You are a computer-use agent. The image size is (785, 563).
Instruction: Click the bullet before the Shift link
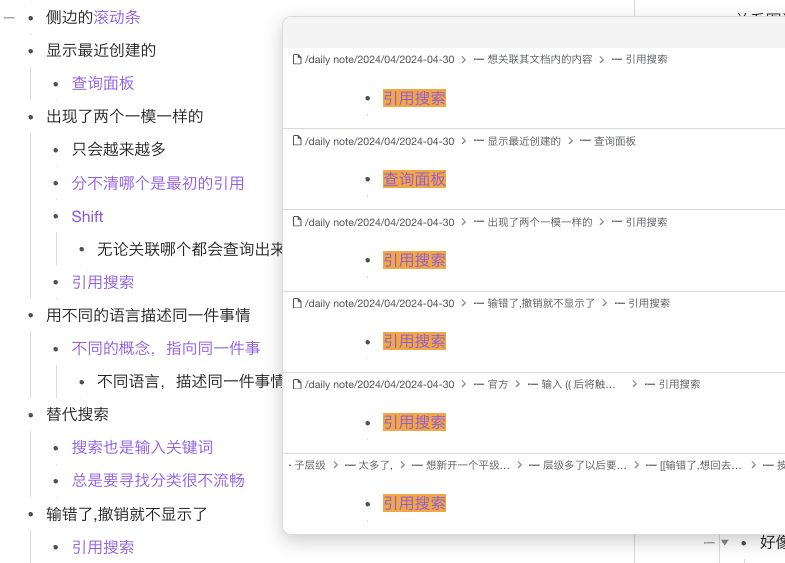coord(56,217)
